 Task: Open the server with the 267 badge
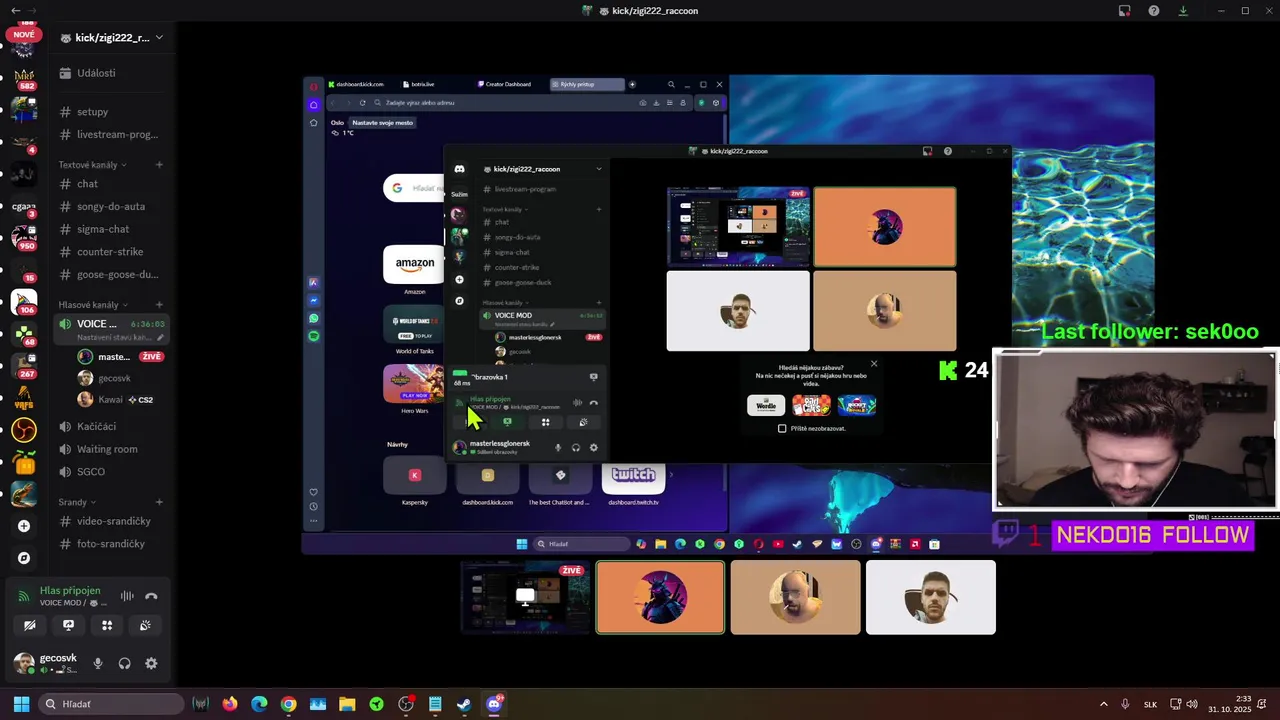[x=24, y=366]
